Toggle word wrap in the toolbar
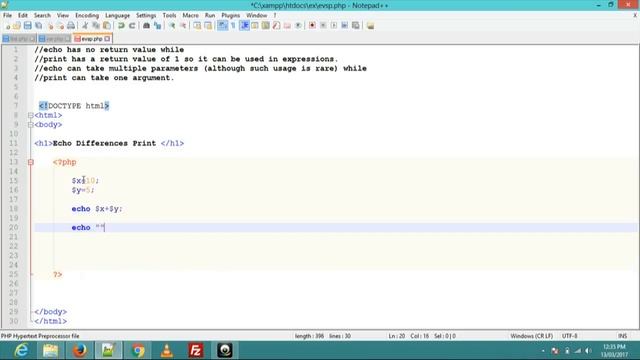 222,26
